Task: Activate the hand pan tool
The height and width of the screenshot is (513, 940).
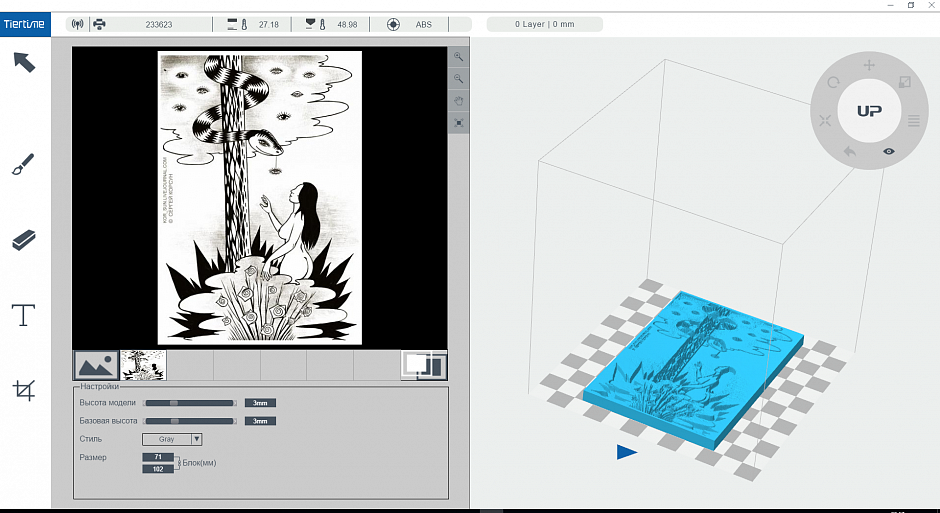Action: [459, 101]
